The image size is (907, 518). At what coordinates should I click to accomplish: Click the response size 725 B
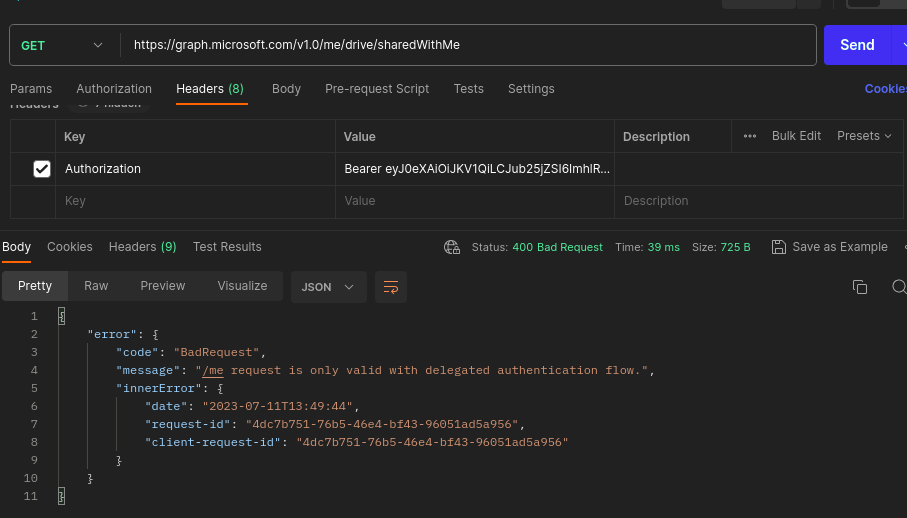tap(735, 247)
